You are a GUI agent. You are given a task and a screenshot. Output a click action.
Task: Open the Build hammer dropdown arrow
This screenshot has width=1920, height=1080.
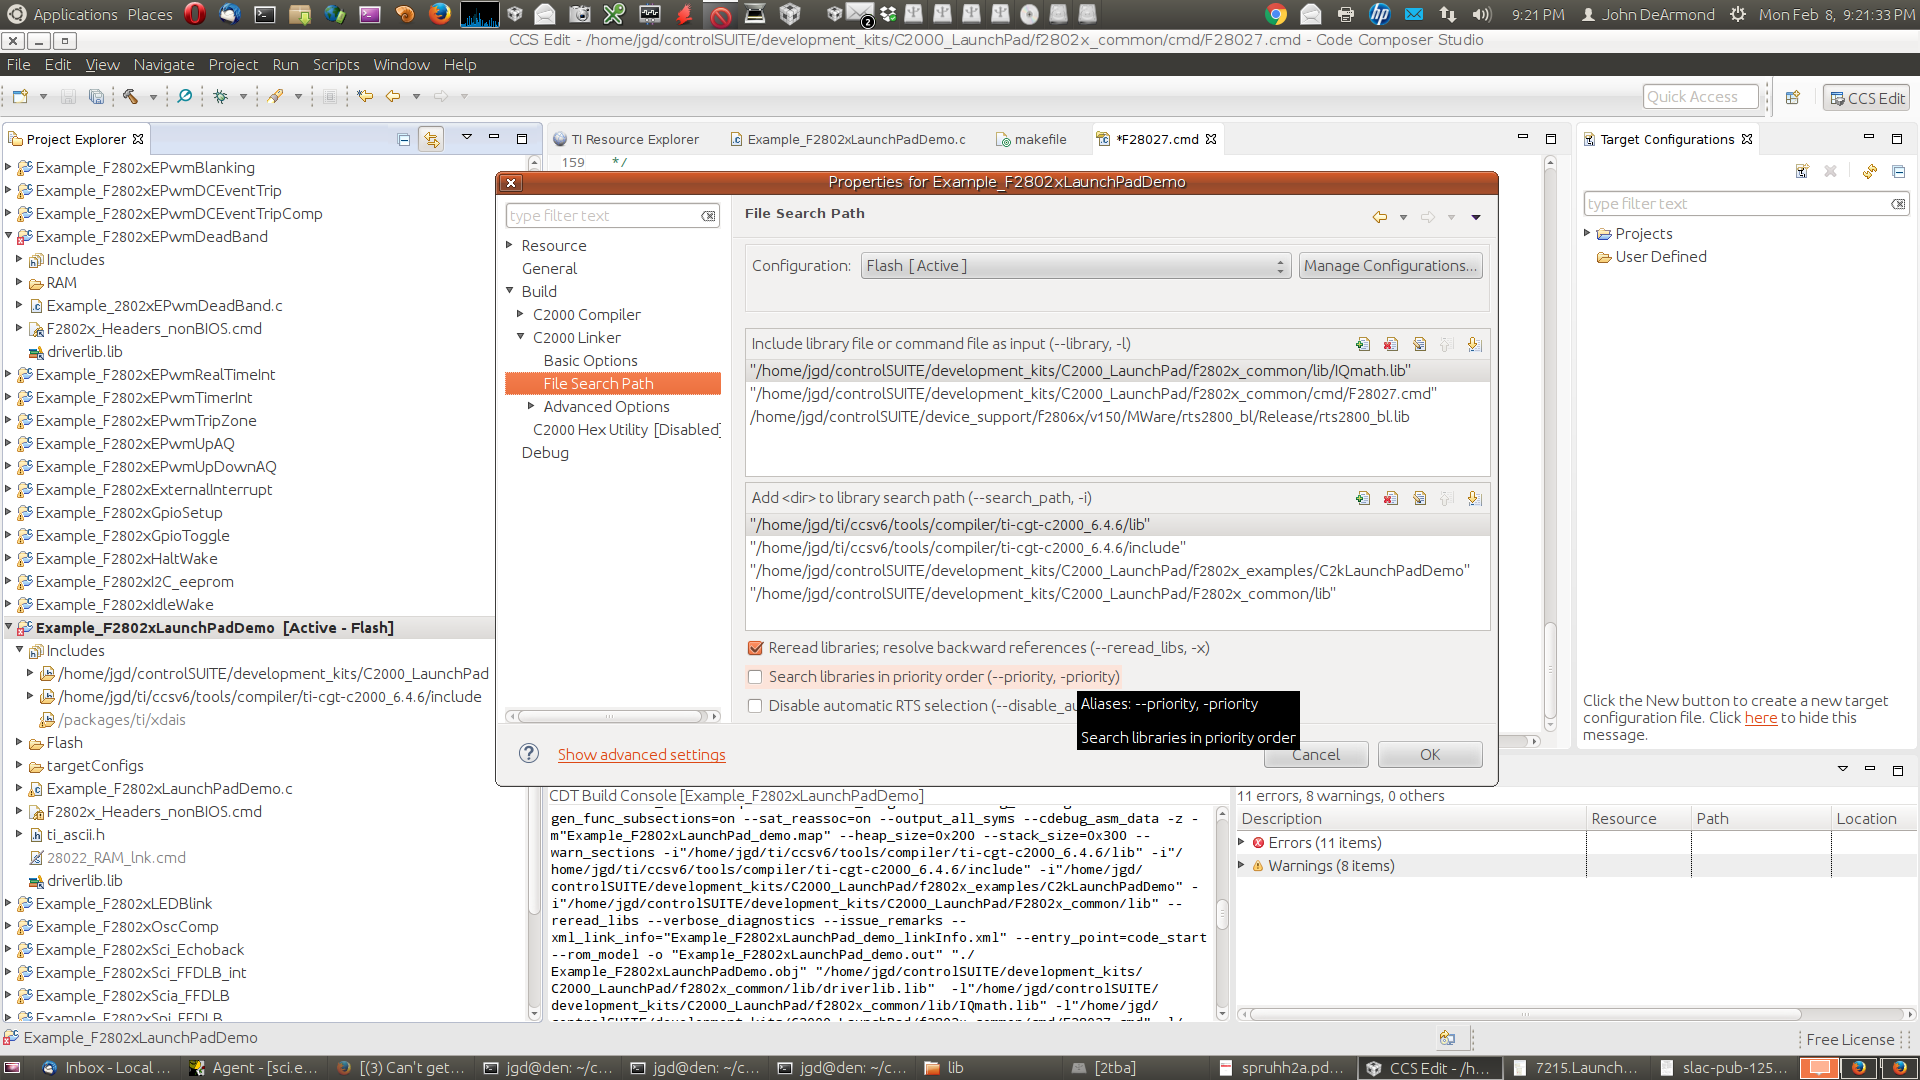[153, 97]
